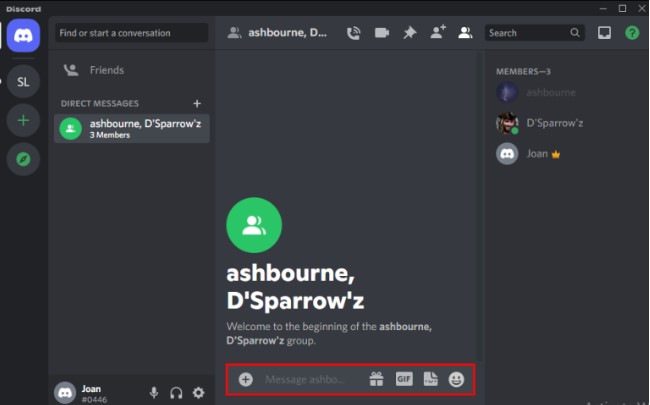Click the group icon beside header title
Screen dimensions: 650x405
(x=235, y=33)
